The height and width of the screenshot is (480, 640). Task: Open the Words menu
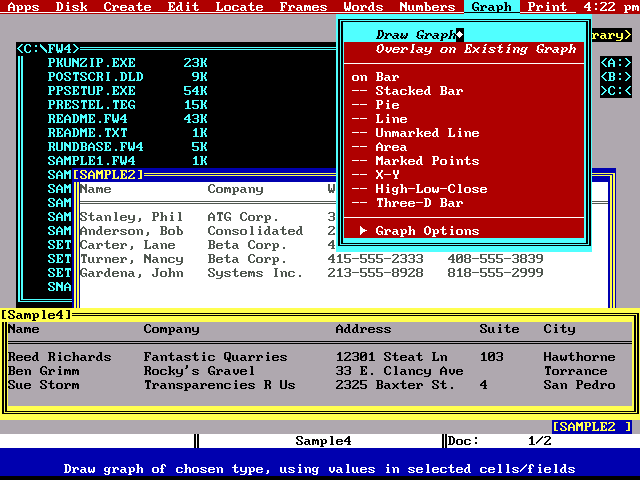coord(363,7)
